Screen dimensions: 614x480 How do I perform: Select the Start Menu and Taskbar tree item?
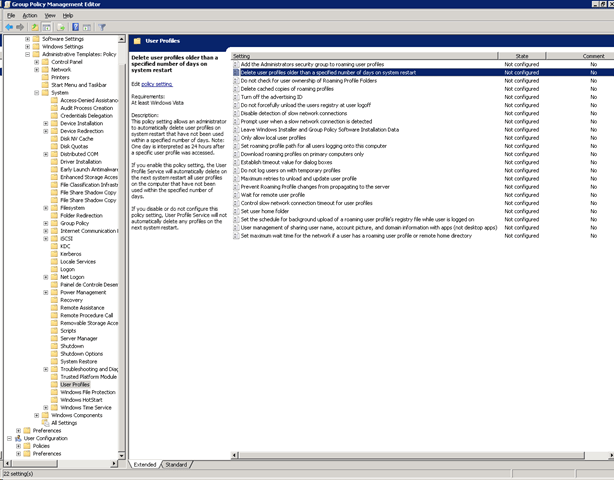pos(79,85)
